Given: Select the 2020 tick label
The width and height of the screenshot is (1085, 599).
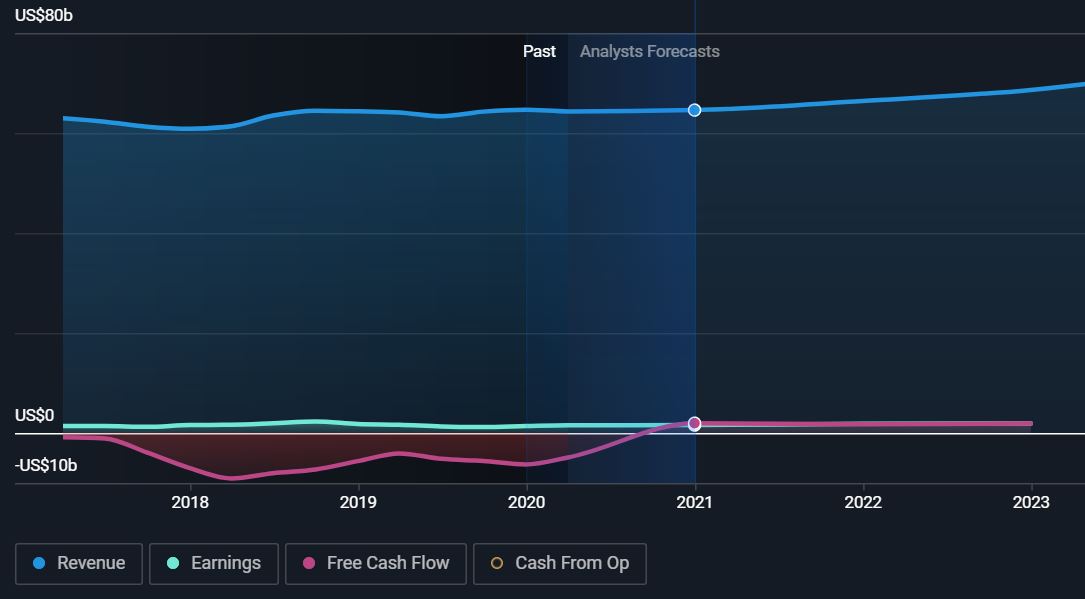Looking at the screenshot, I should (x=526, y=502).
